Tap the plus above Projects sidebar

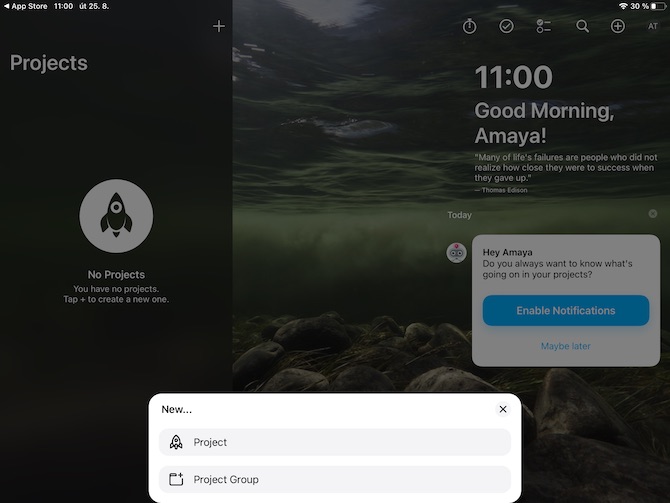(x=219, y=26)
